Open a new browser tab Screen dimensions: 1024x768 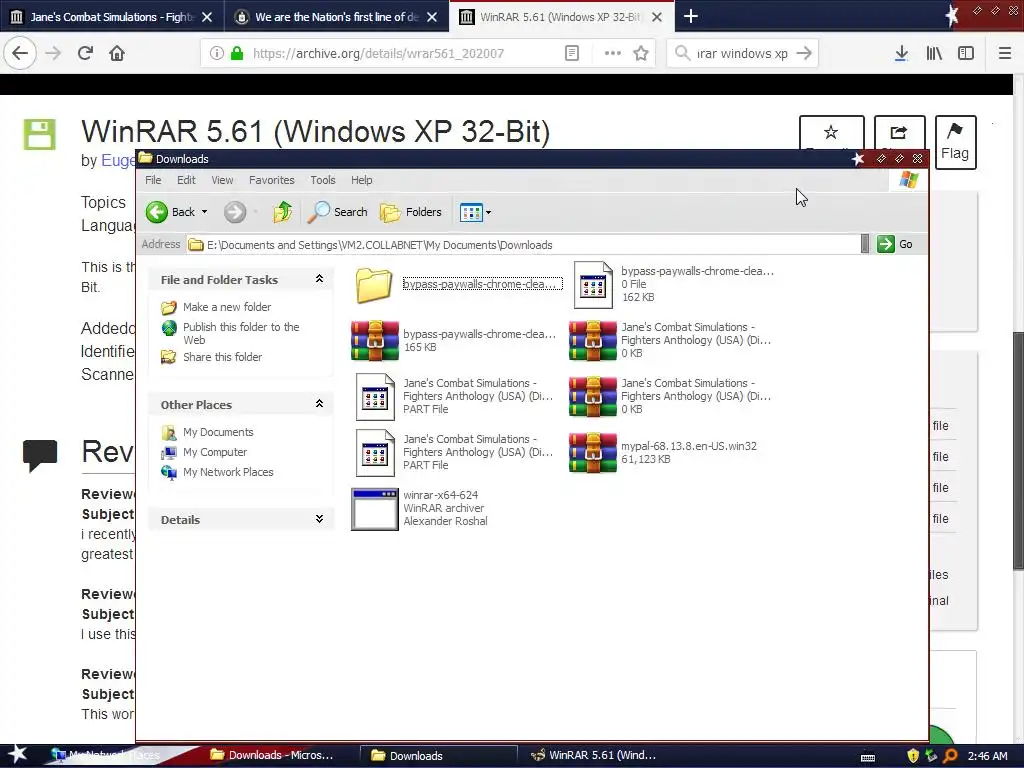(x=691, y=16)
